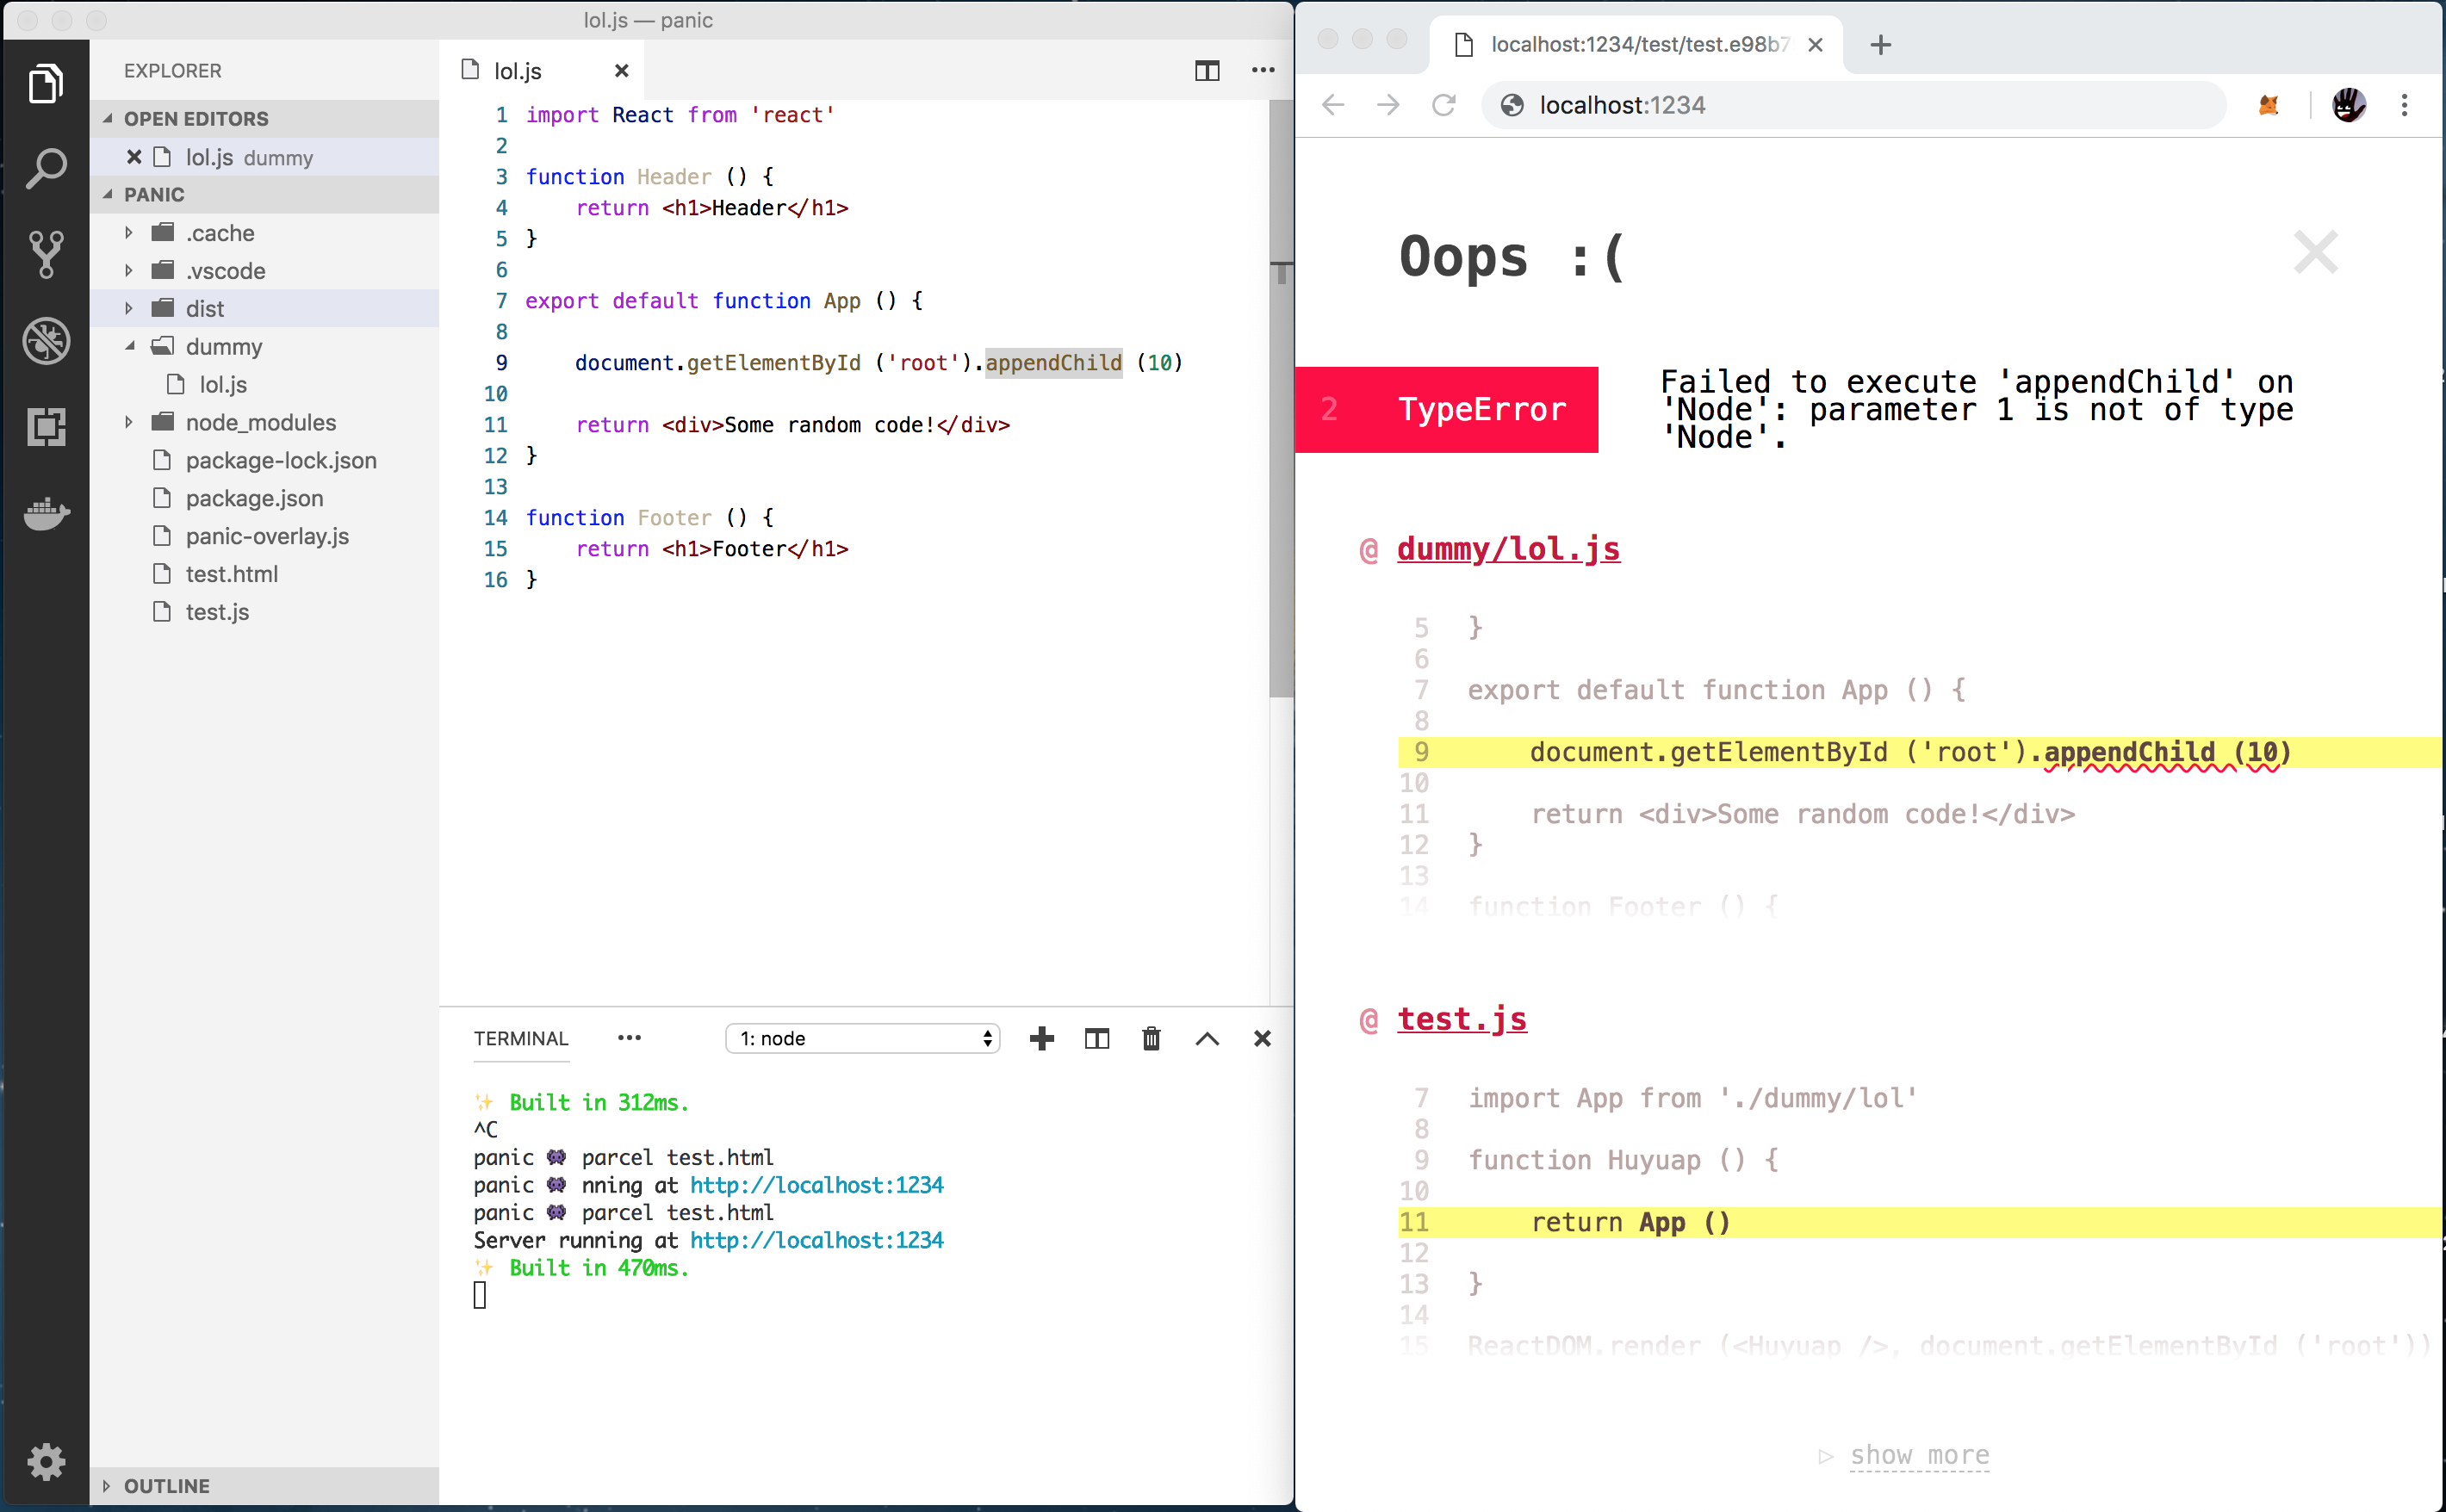Close the lol.js editor tab
2446x1512 pixels.
621,70
